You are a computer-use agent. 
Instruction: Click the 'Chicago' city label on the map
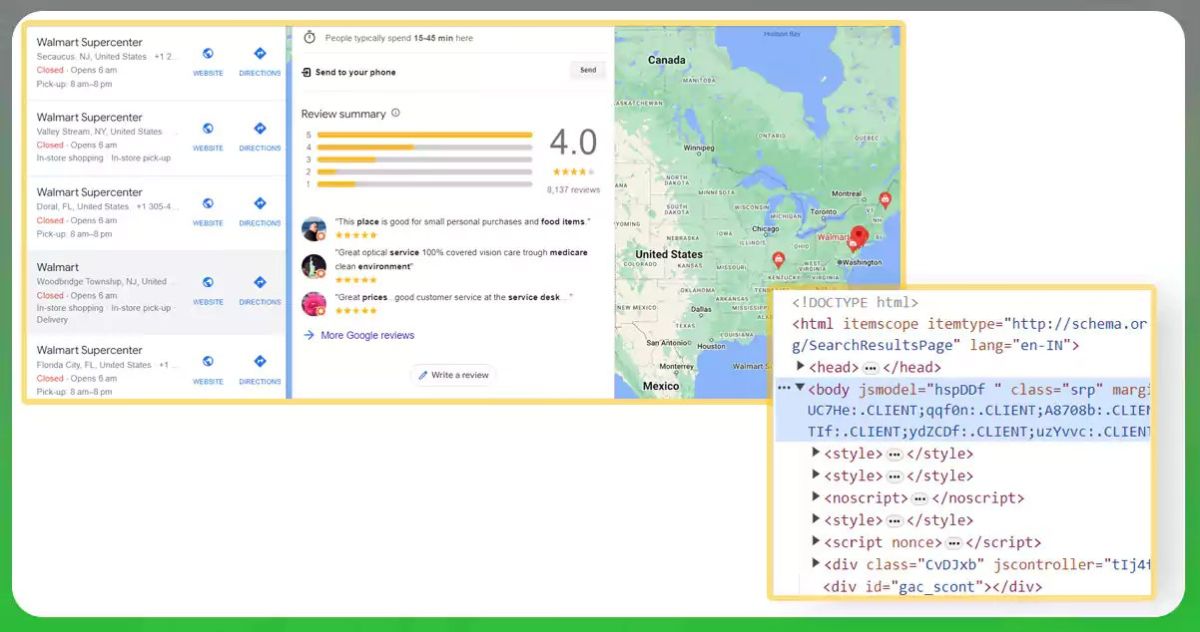point(765,229)
